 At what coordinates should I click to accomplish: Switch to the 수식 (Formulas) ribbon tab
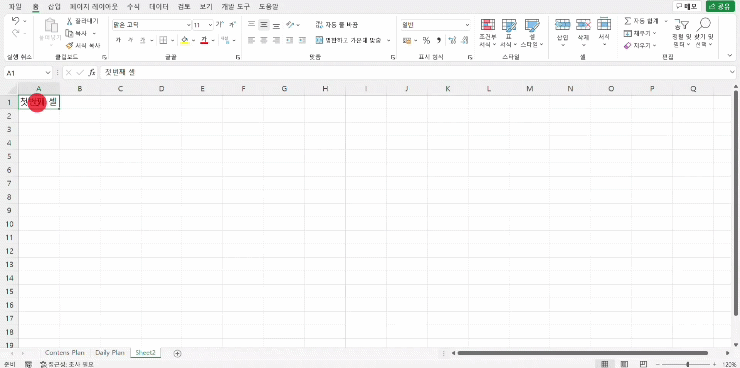(134, 7)
